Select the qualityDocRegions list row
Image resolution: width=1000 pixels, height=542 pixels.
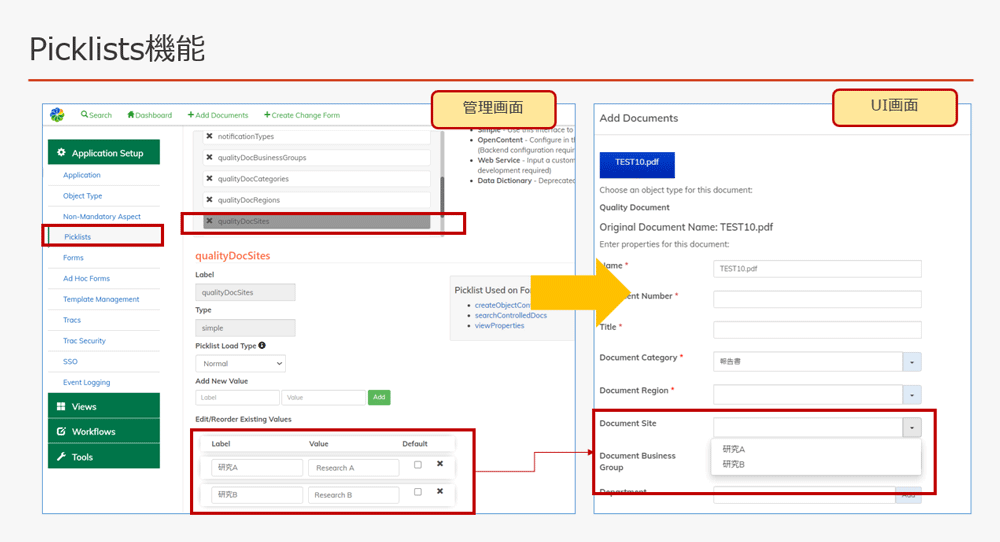click(317, 200)
